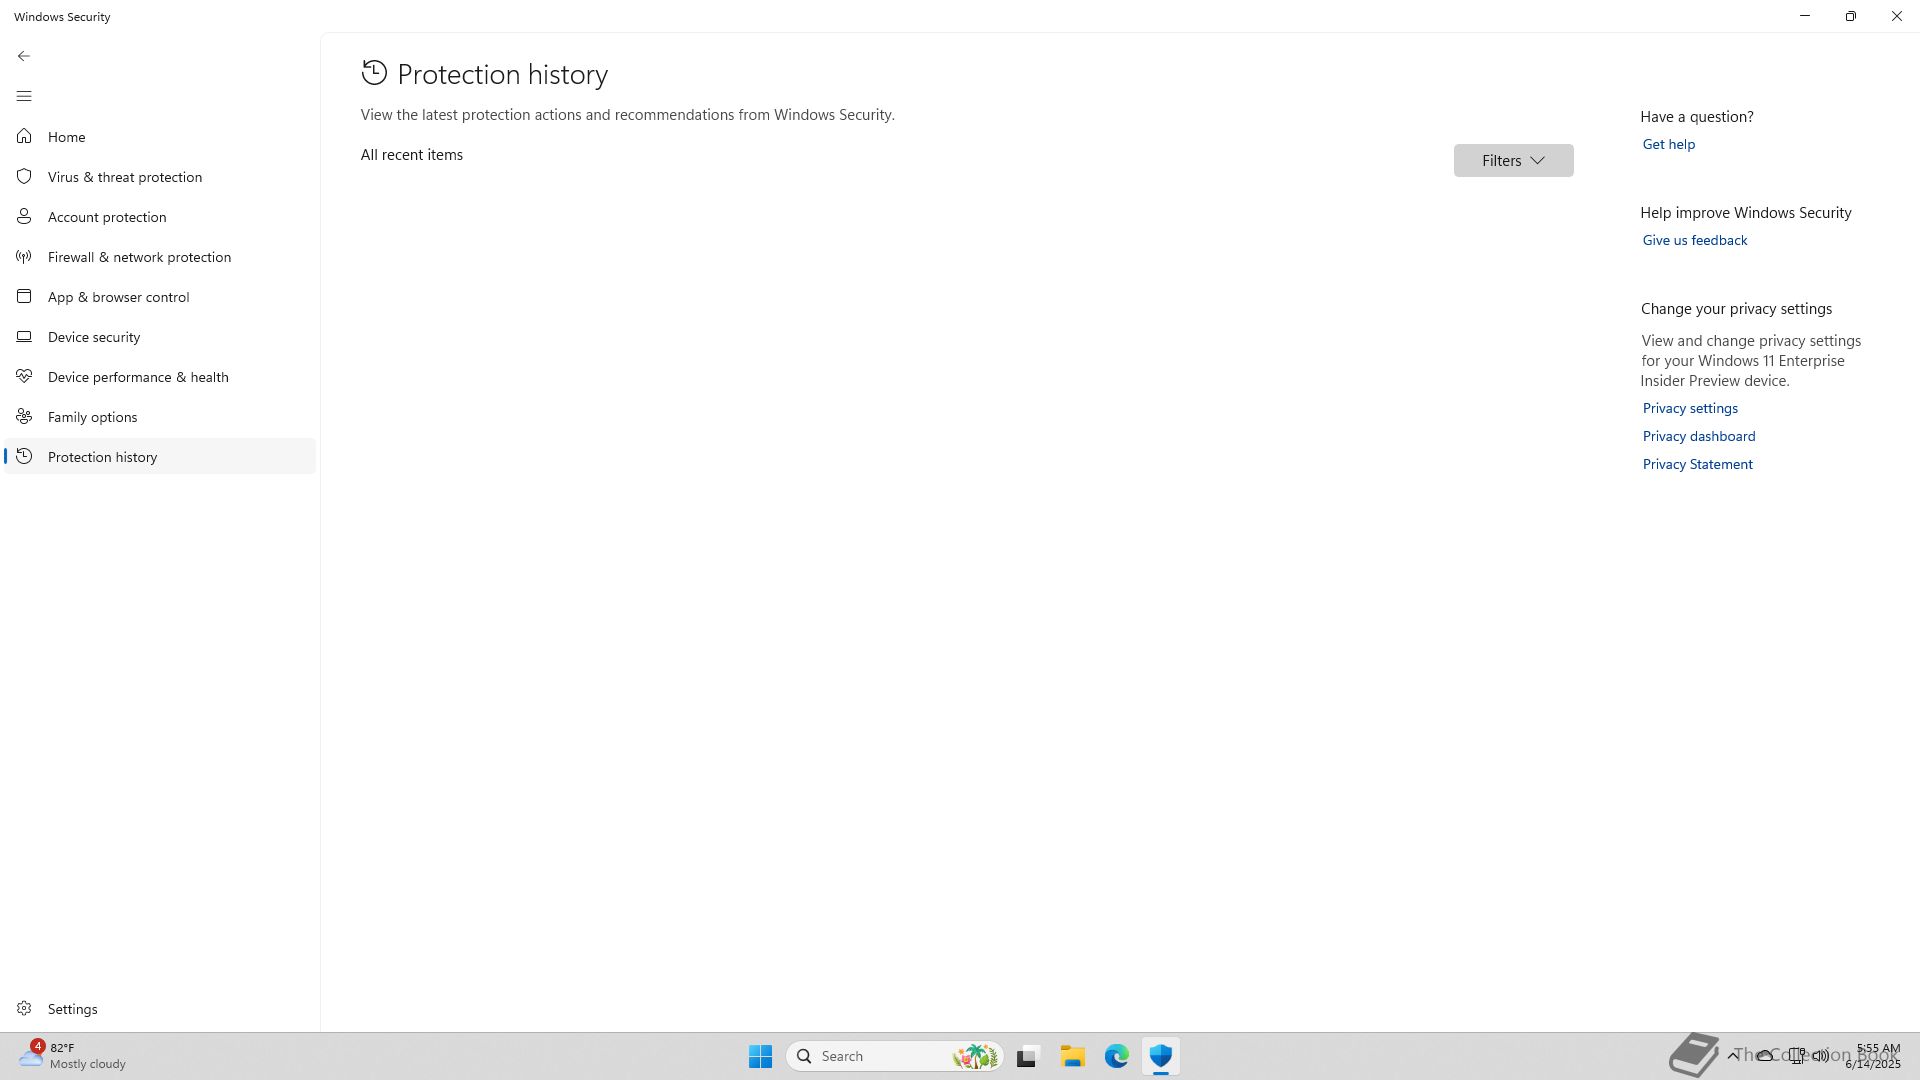The width and height of the screenshot is (1920, 1080).
Task: Click the Device performance & health heart icon
Action: [24, 376]
